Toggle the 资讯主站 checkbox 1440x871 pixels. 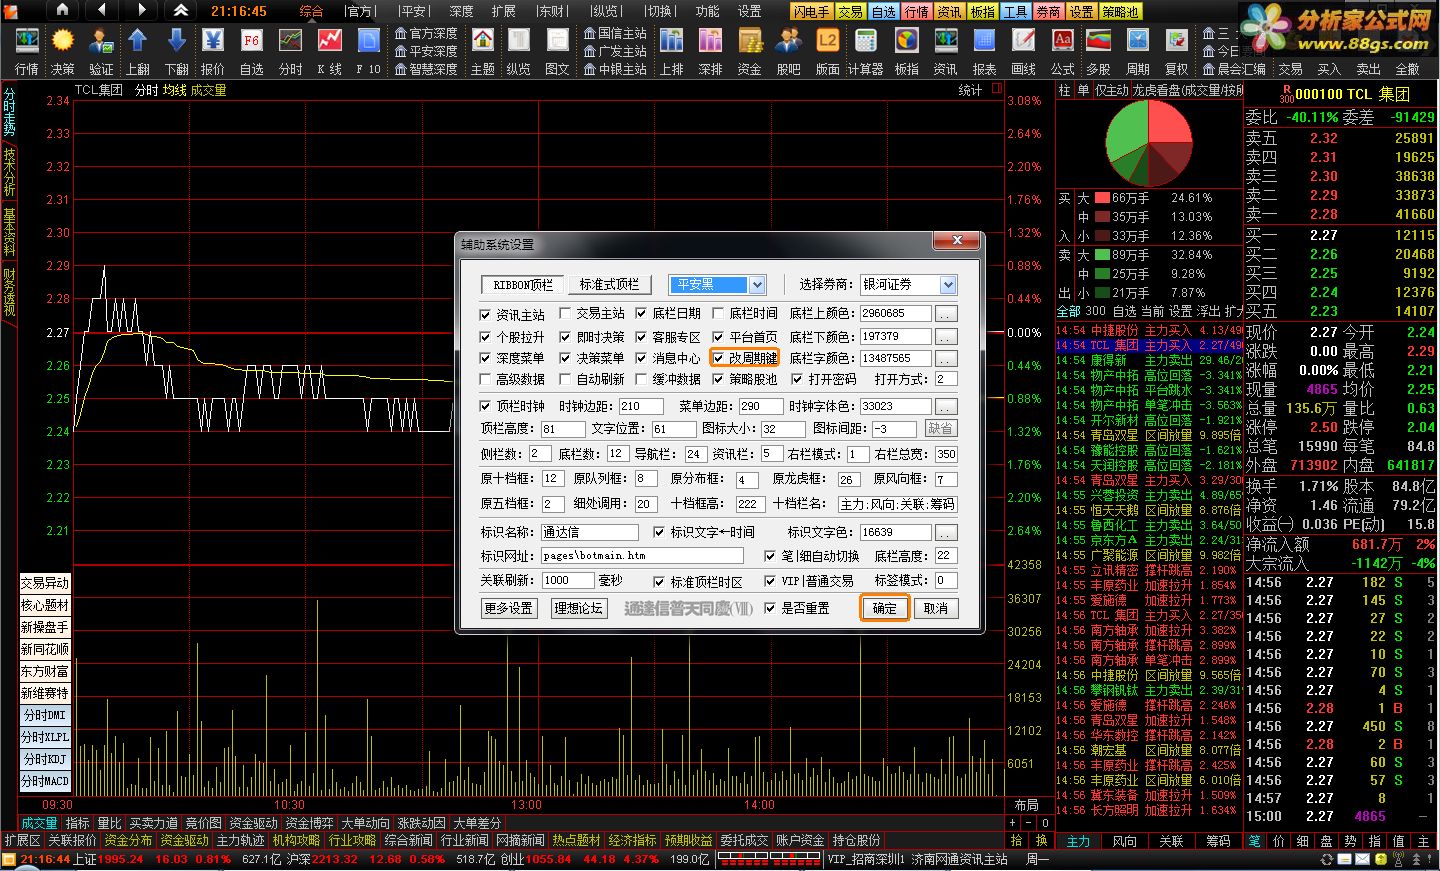tap(485, 314)
